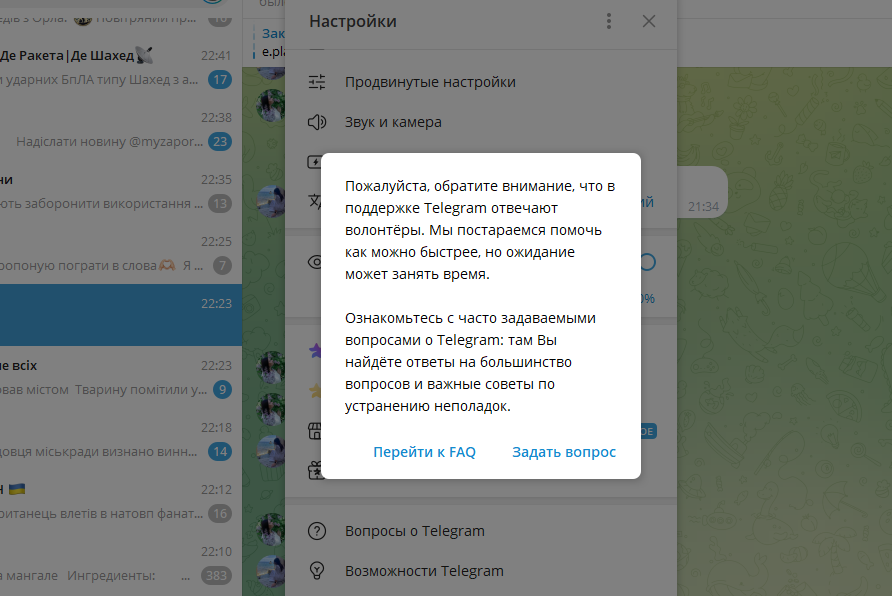Viewport: 892px width, 596px height.
Task: Close the Настройки panel with X
Action: [649, 22]
